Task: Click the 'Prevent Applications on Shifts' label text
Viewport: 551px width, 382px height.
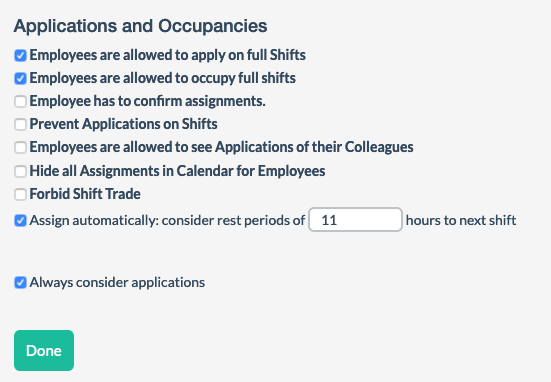Action: [123, 124]
